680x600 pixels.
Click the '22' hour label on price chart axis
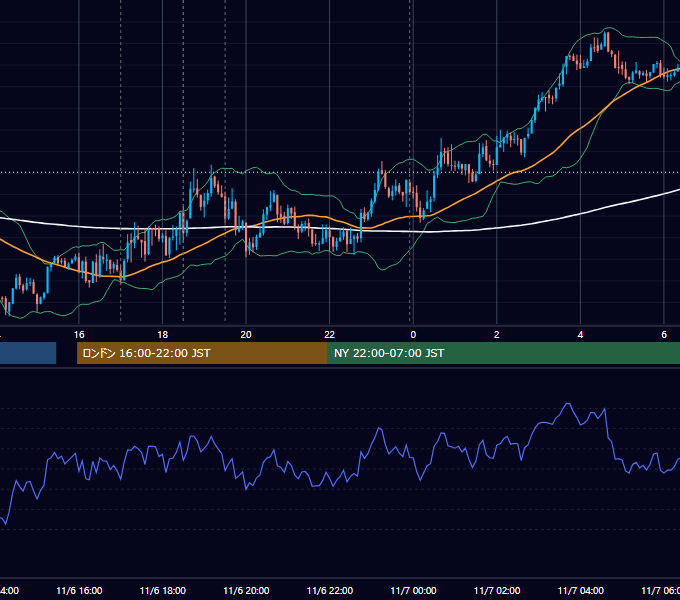coord(330,335)
